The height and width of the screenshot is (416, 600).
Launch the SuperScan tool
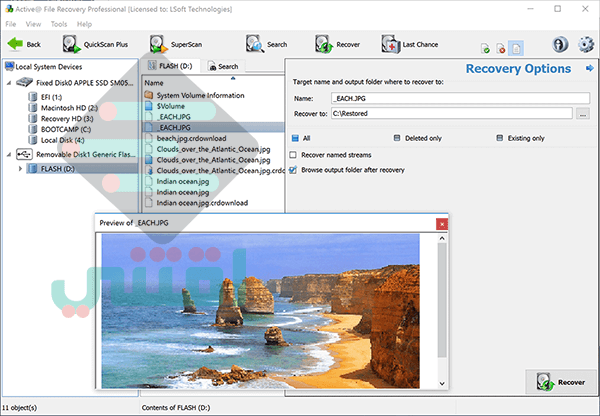[176, 44]
